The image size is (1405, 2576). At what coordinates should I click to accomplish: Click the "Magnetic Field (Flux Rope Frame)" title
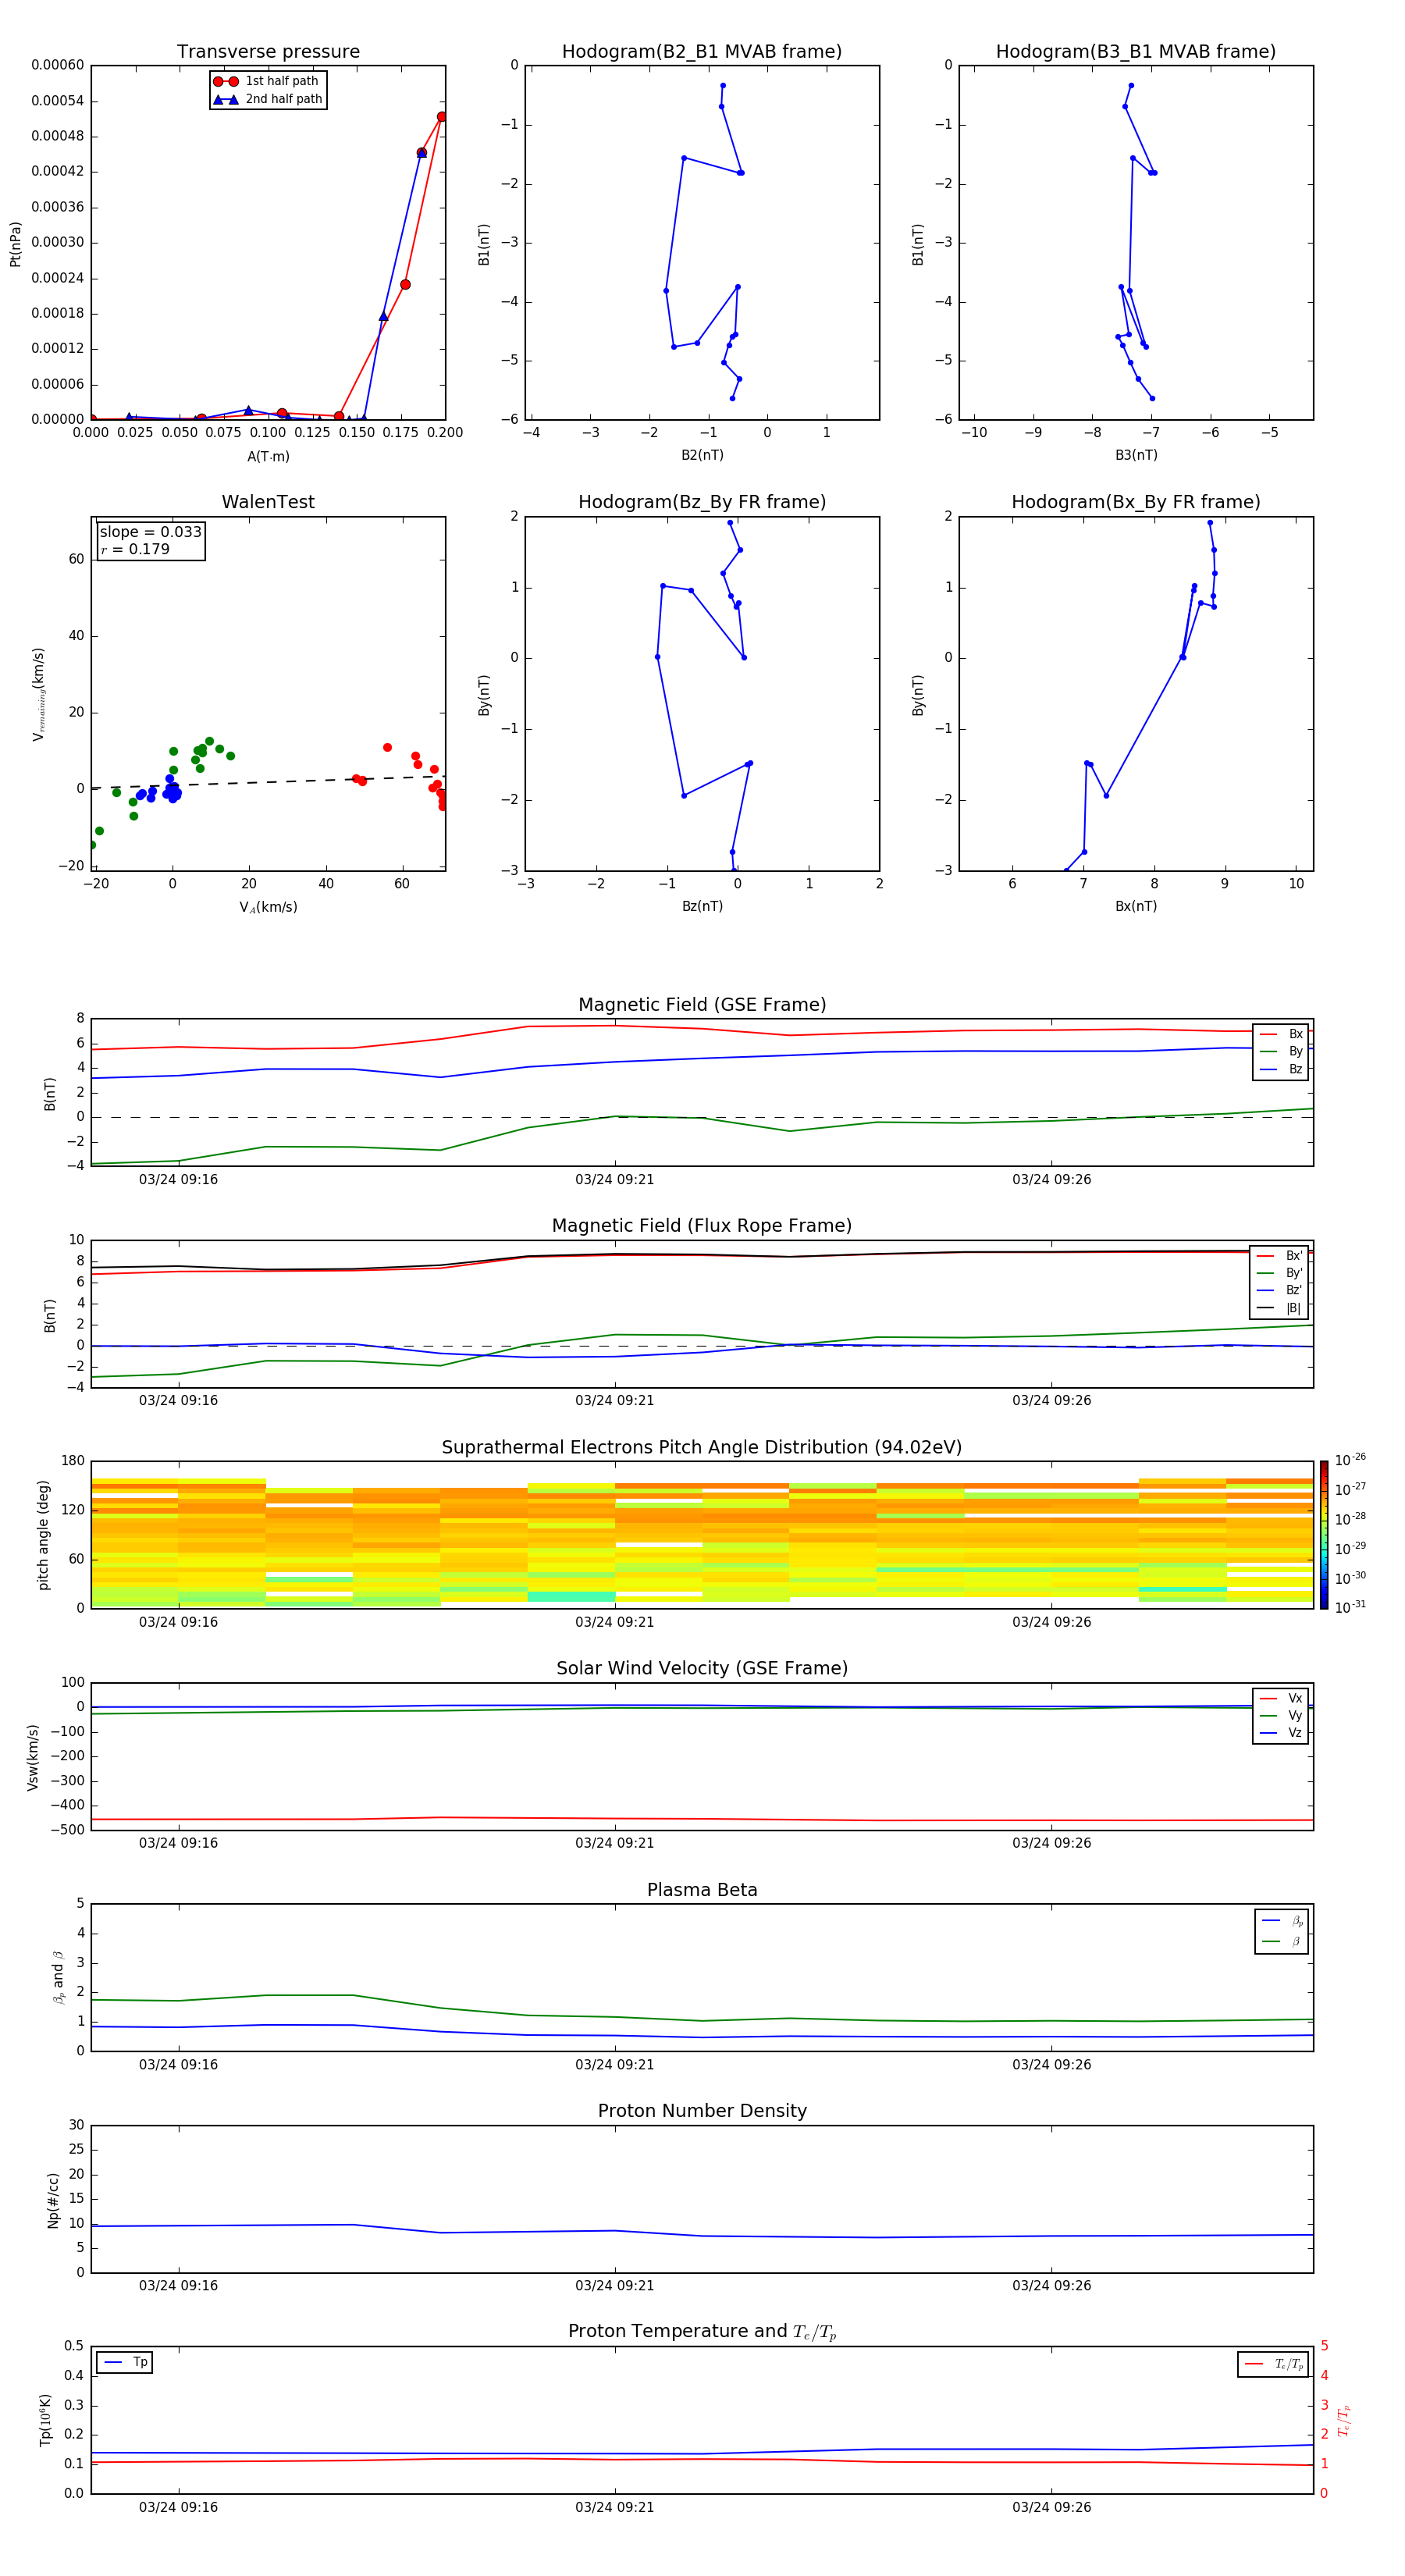pos(702,1226)
